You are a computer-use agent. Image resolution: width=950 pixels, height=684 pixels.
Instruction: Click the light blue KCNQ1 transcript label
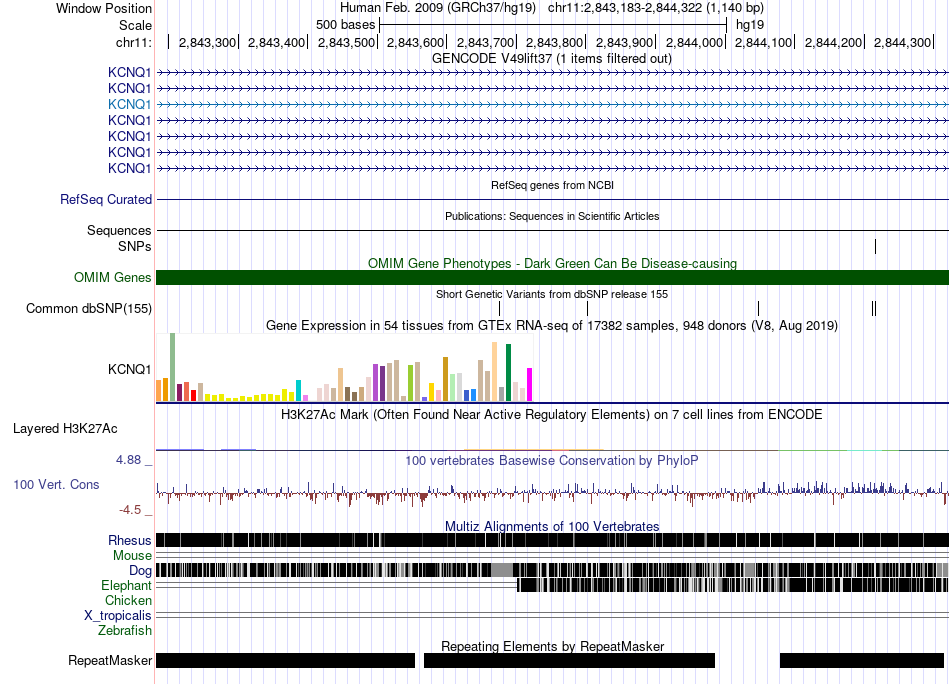point(129,104)
